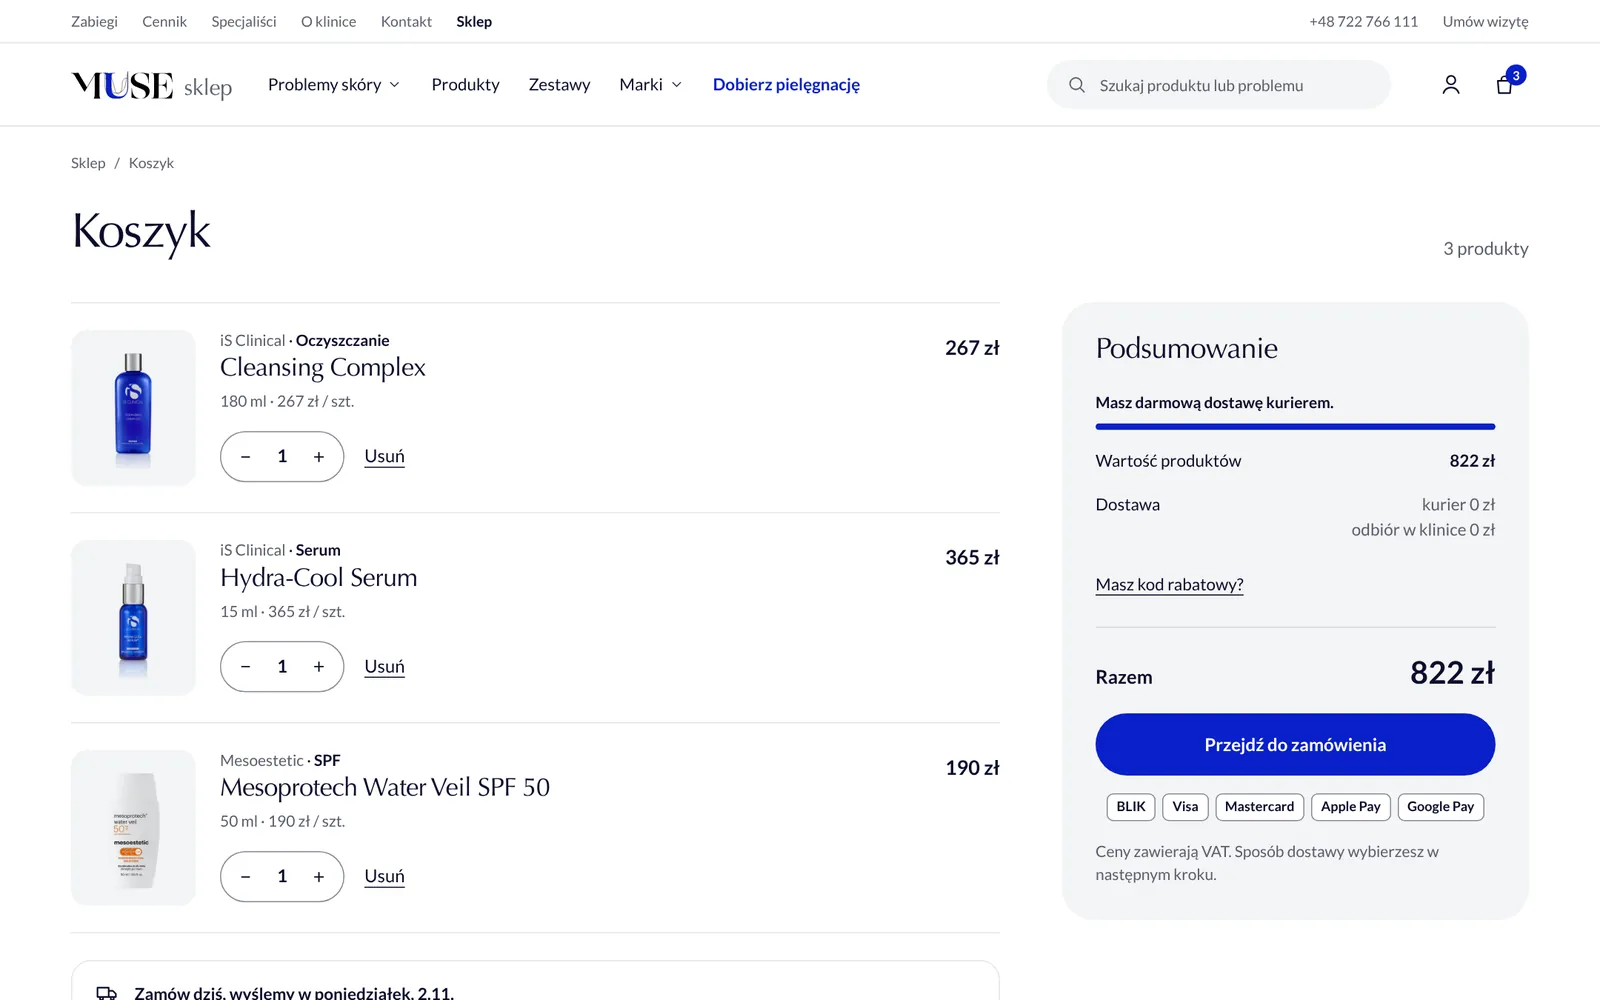Viewport: 1600px width, 1000px height.
Task: Open Mesoprotech Water Veil SPF 50 title
Action: [385, 788]
